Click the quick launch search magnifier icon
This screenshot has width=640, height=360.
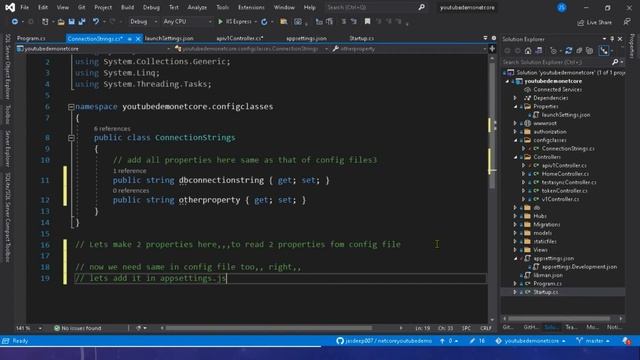(x=421, y=7)
